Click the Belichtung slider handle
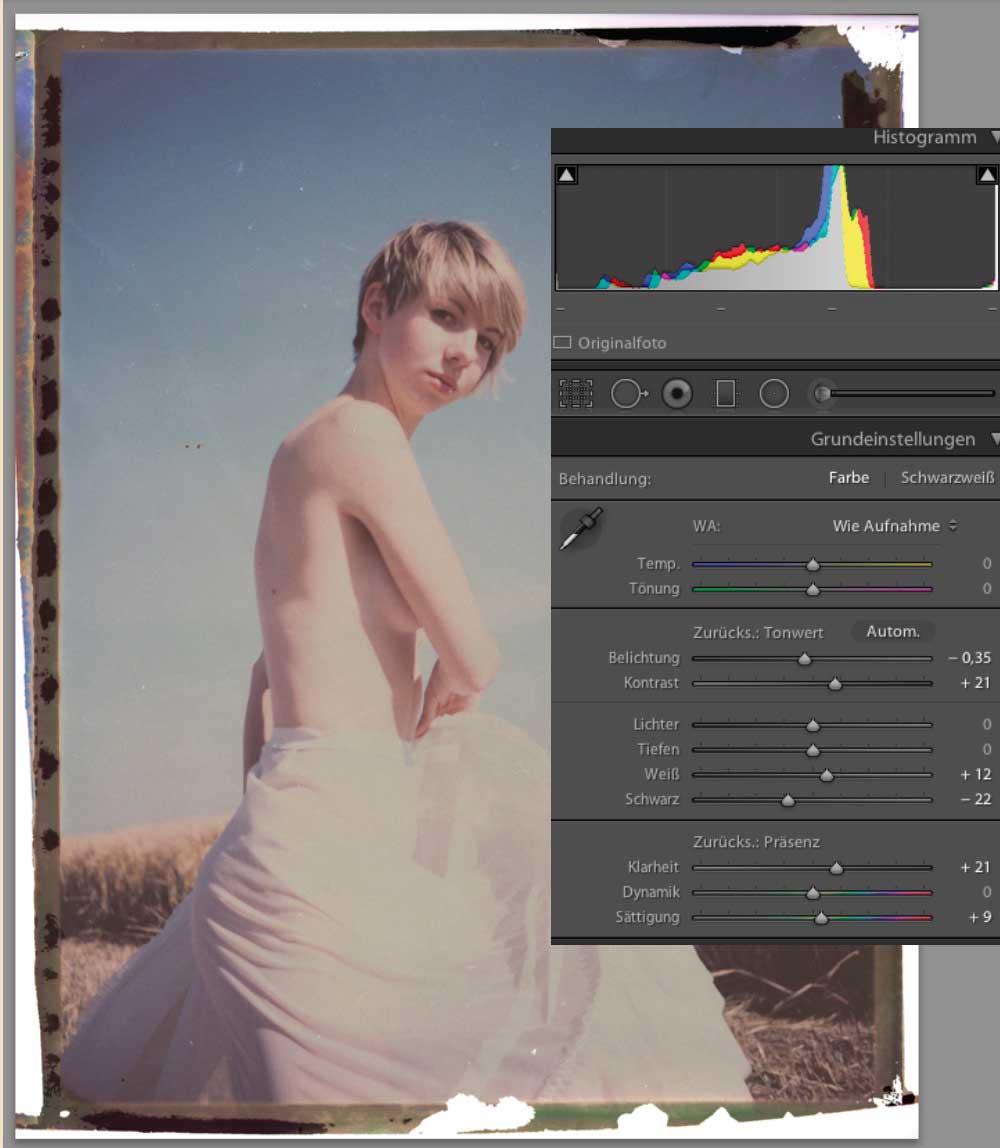1000x1148 pixels. coord(804,659)
